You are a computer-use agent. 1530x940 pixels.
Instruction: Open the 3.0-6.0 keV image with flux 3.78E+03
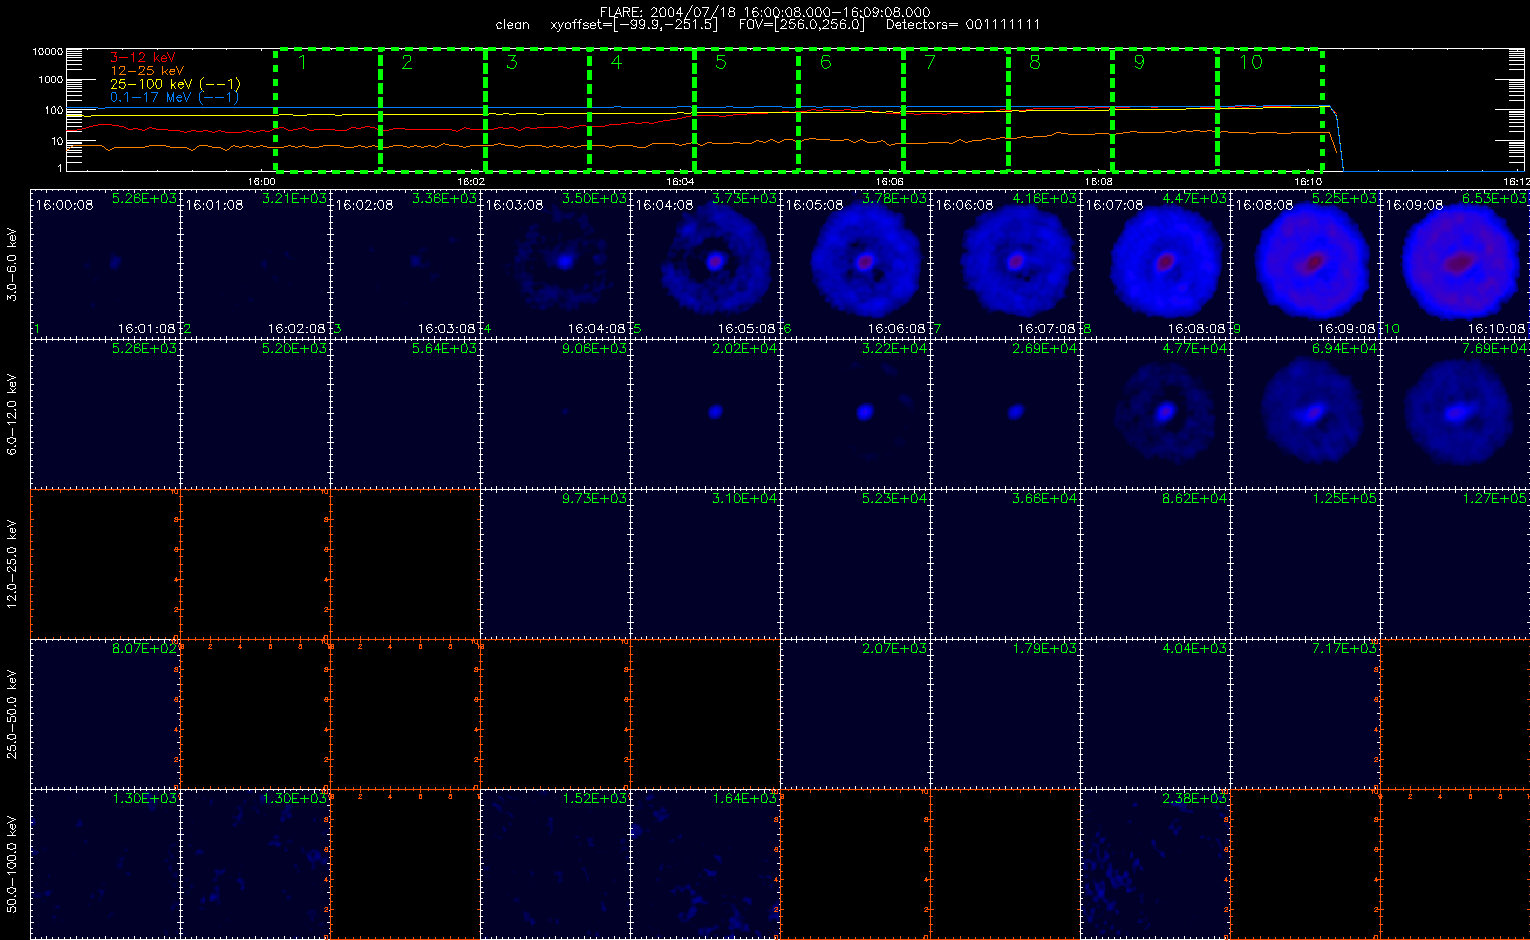coord(855,263)
